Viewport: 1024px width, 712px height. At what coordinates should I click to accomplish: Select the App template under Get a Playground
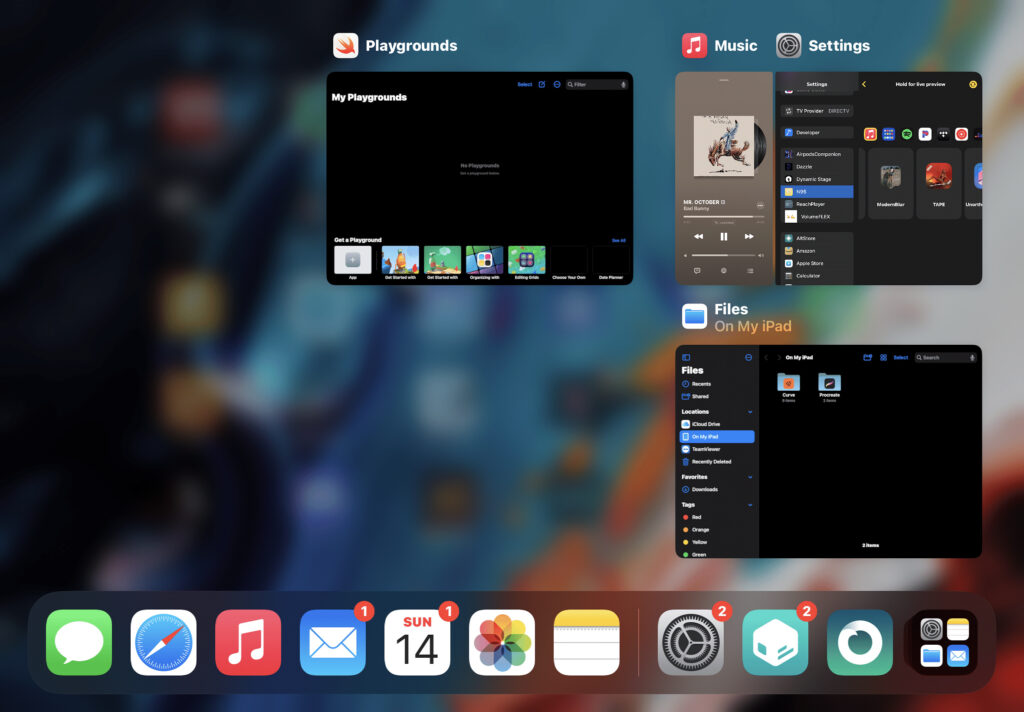pyautogui.click(x=352, y=262)
